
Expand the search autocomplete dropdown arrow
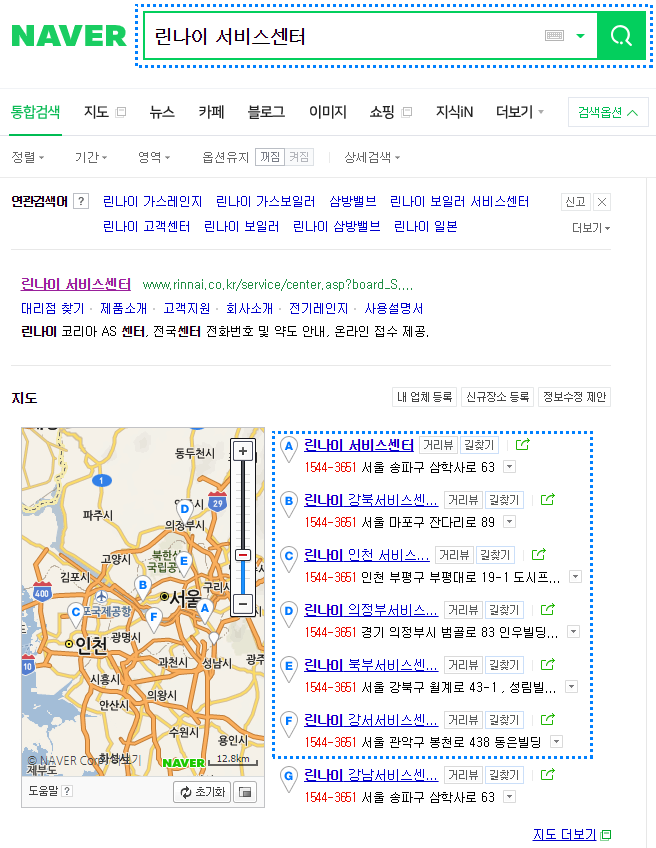click(580, 36)
